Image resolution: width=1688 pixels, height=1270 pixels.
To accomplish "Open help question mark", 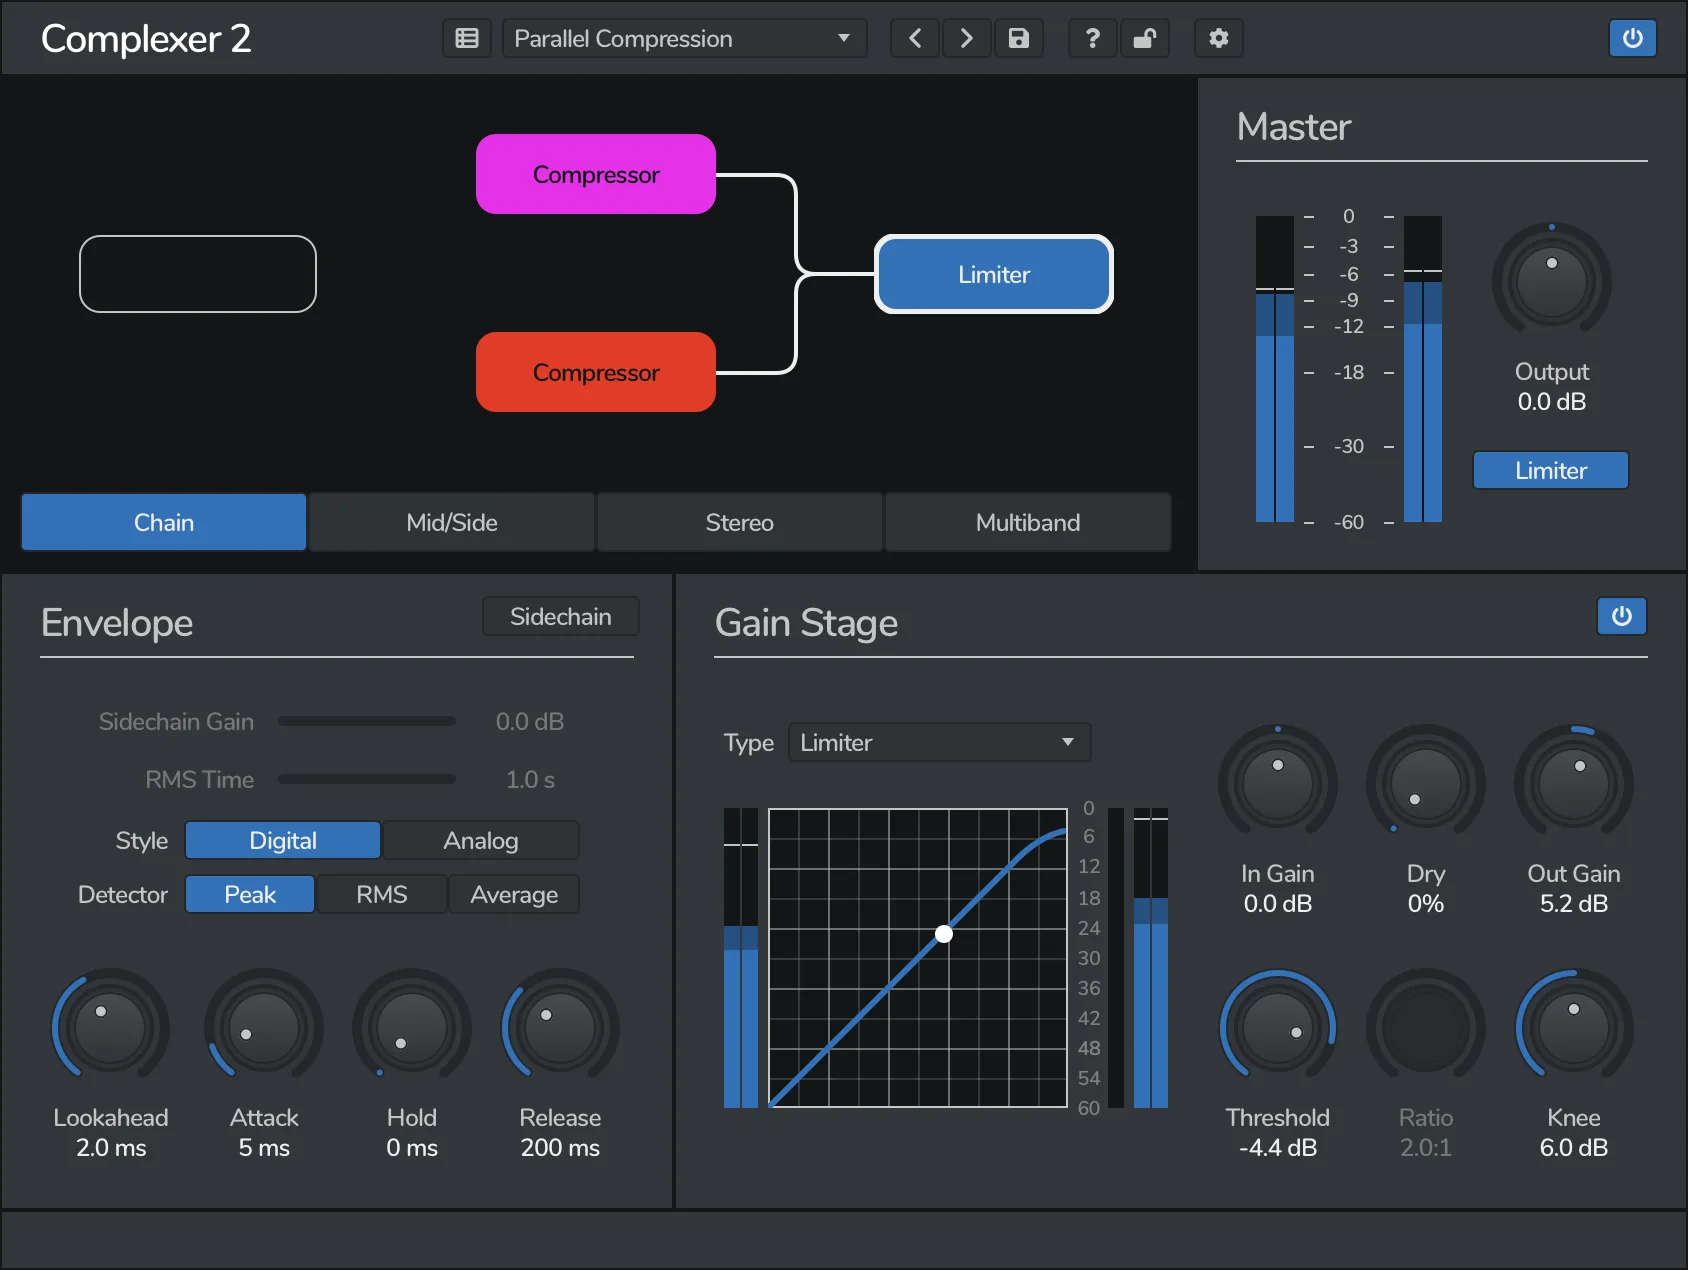I will 1093,38.
